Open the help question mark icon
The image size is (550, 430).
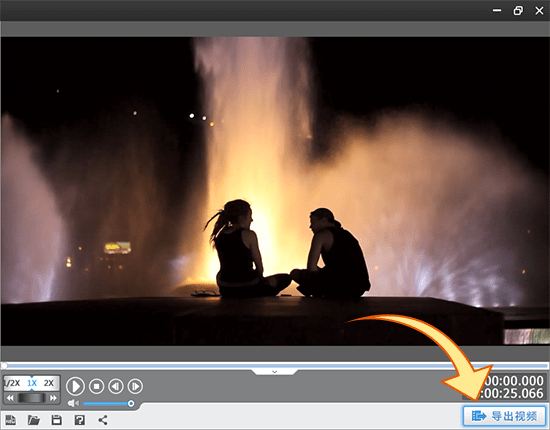click(x=80, y=420)
